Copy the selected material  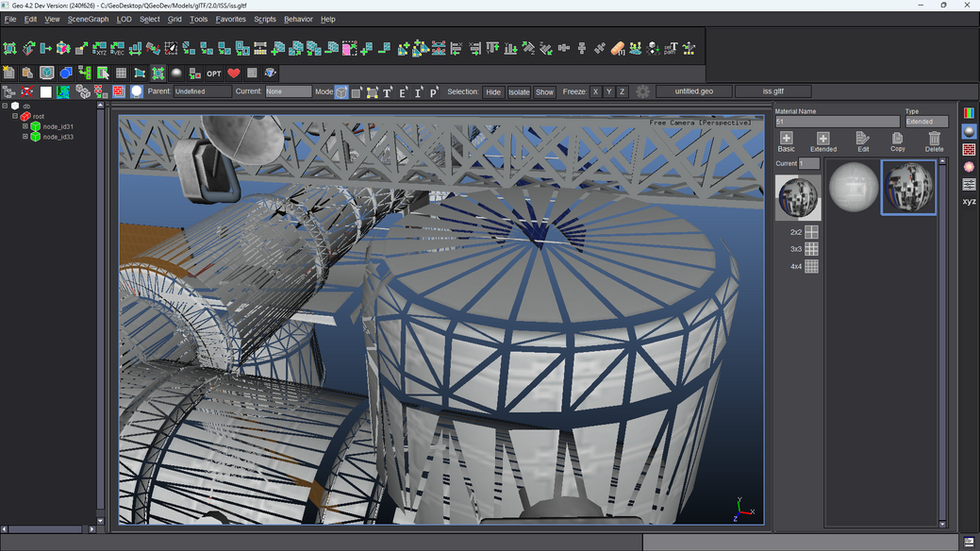[898, 142]
